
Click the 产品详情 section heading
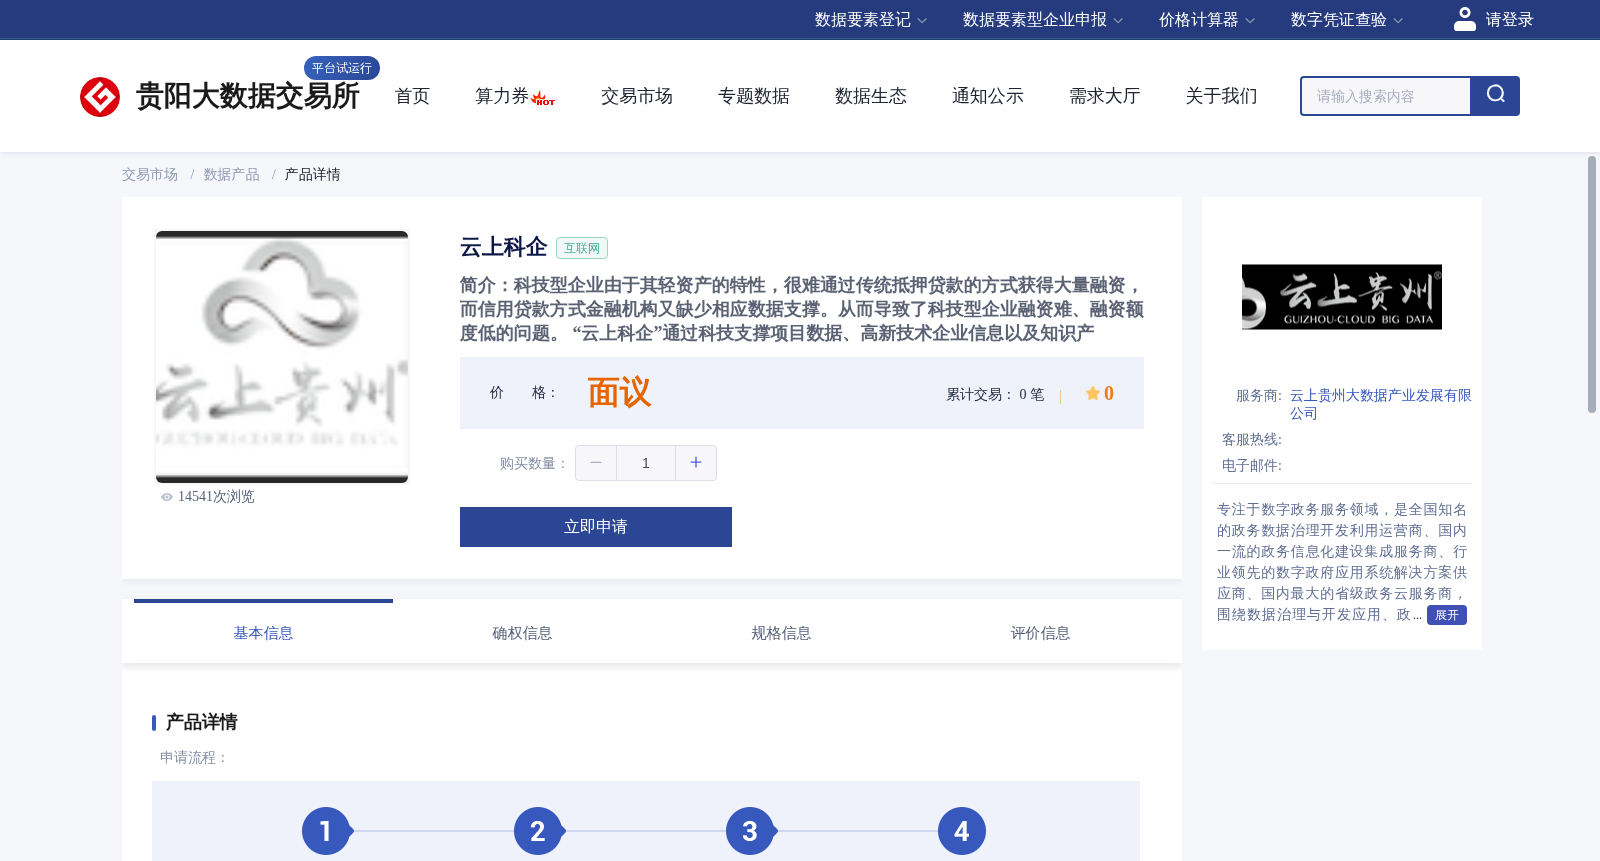(x=201, y=722)
